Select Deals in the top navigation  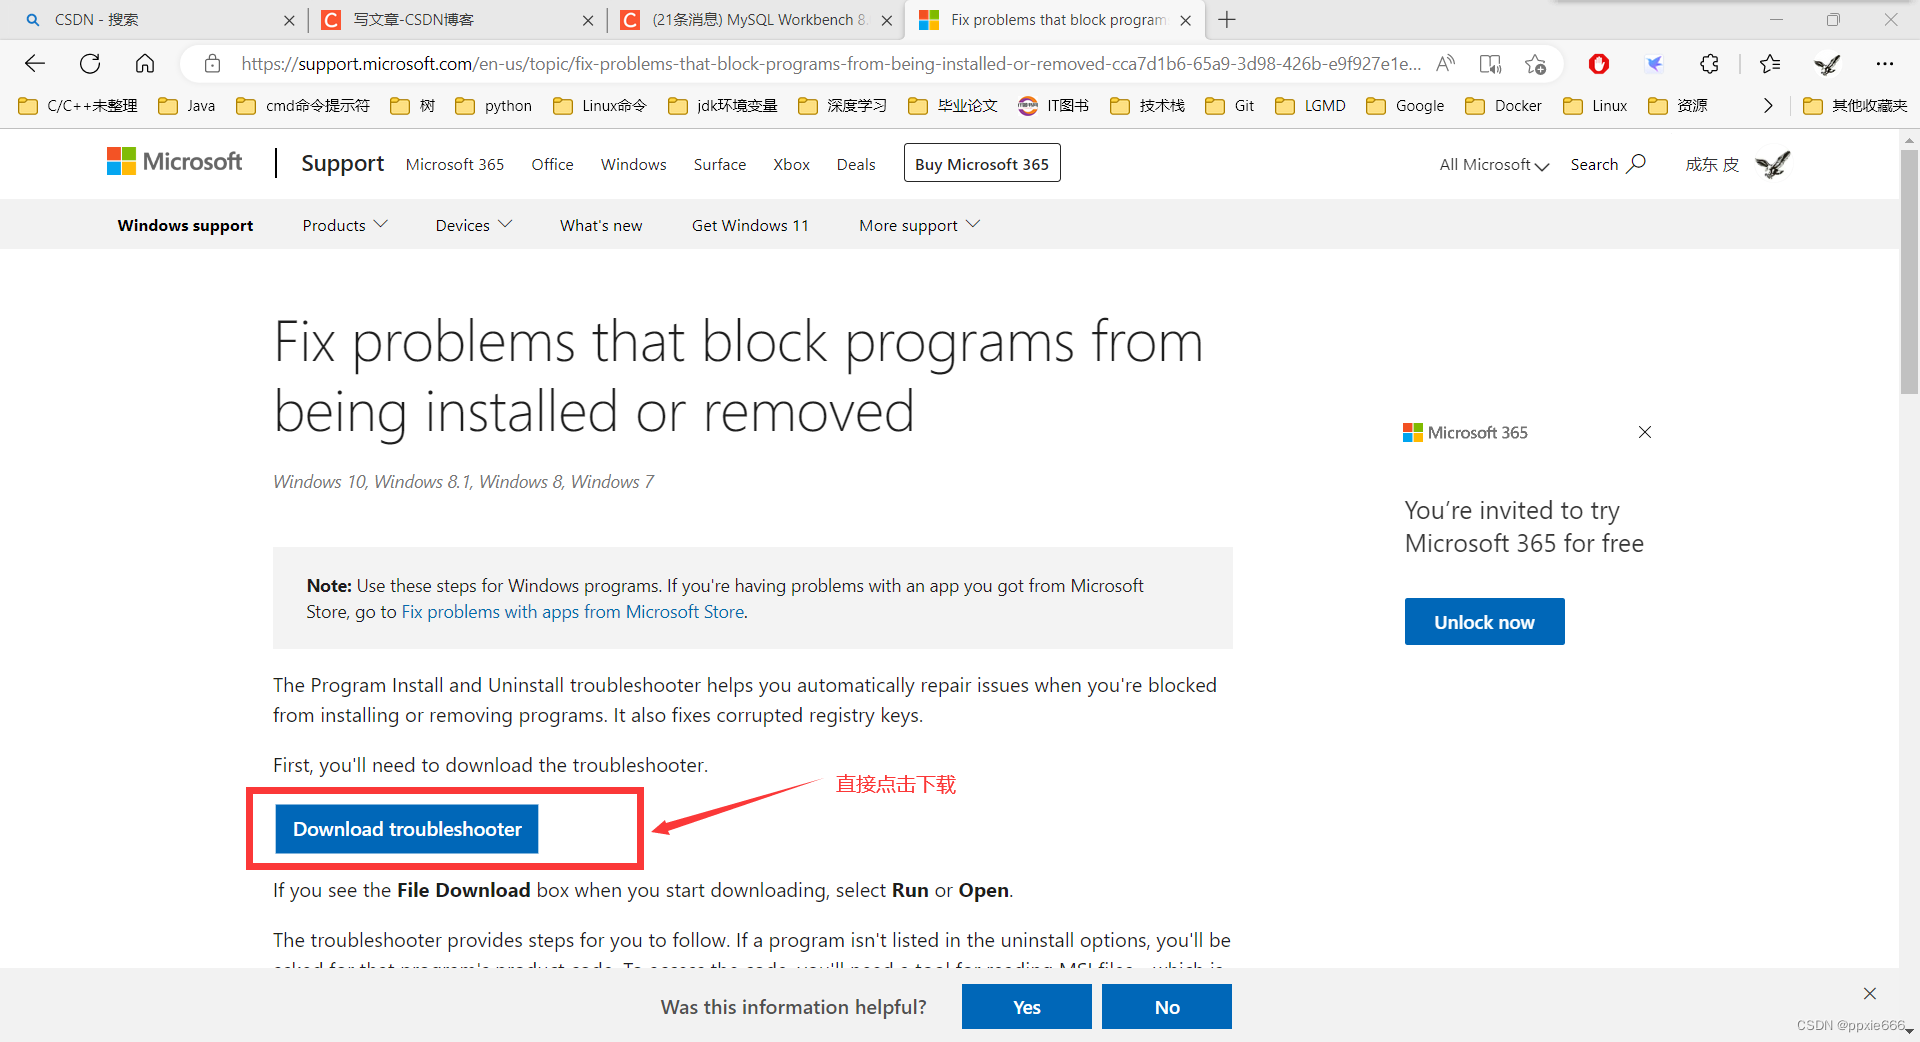pyautogui.click(x=856, y=164)
